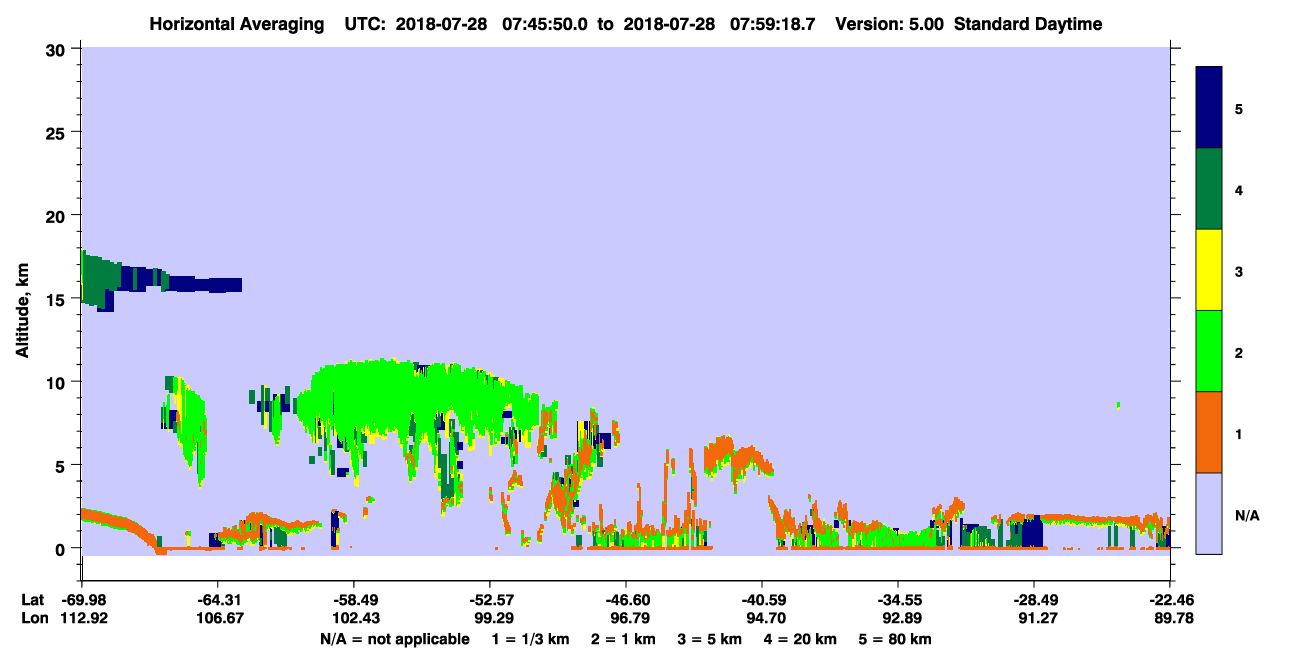Click the latitude value '-34.55'
The height and width of the screenshot is (667, 1300).
(x=898, y=600)
